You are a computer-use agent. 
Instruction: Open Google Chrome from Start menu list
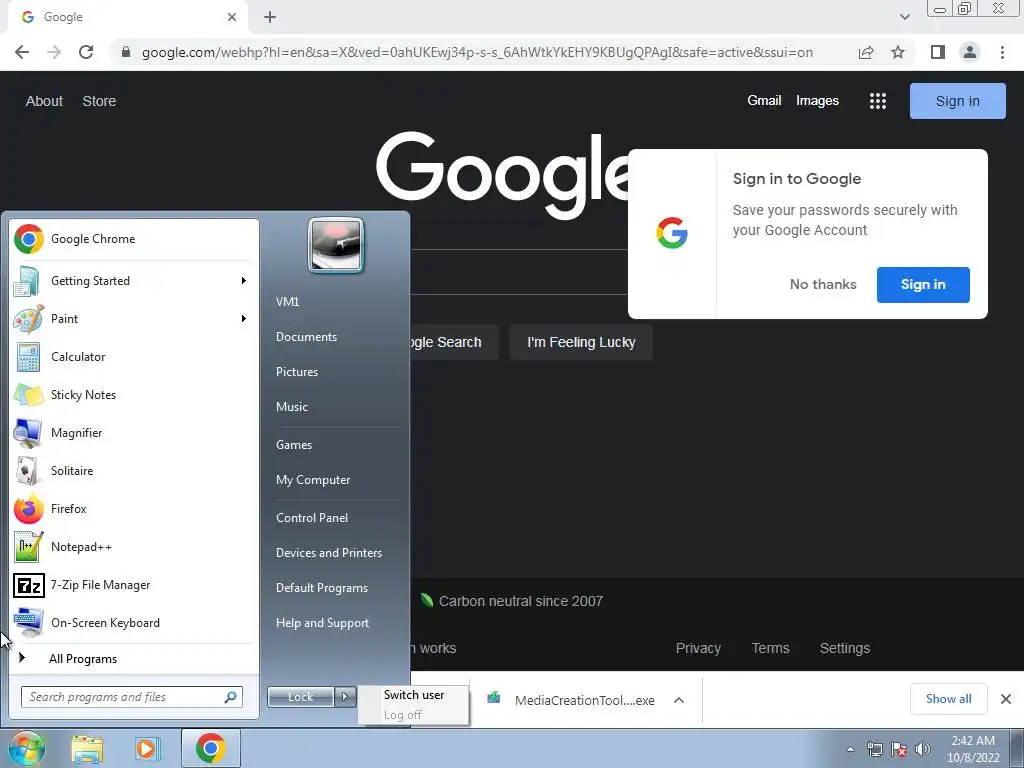click(134, 239)
